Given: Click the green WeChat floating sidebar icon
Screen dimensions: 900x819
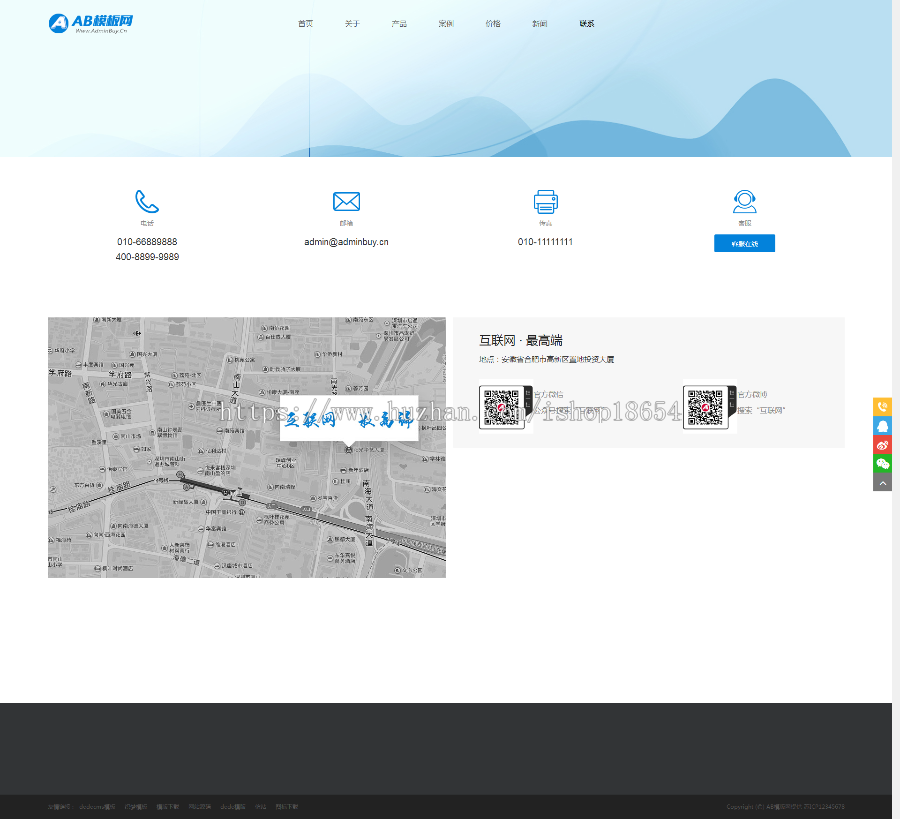Looking at the screenshot, I should [x=882, y=463].
